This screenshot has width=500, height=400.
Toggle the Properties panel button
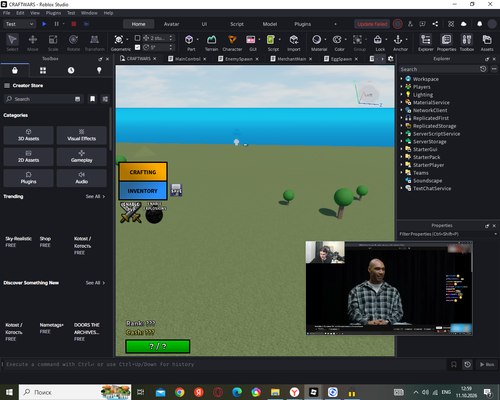446,42
